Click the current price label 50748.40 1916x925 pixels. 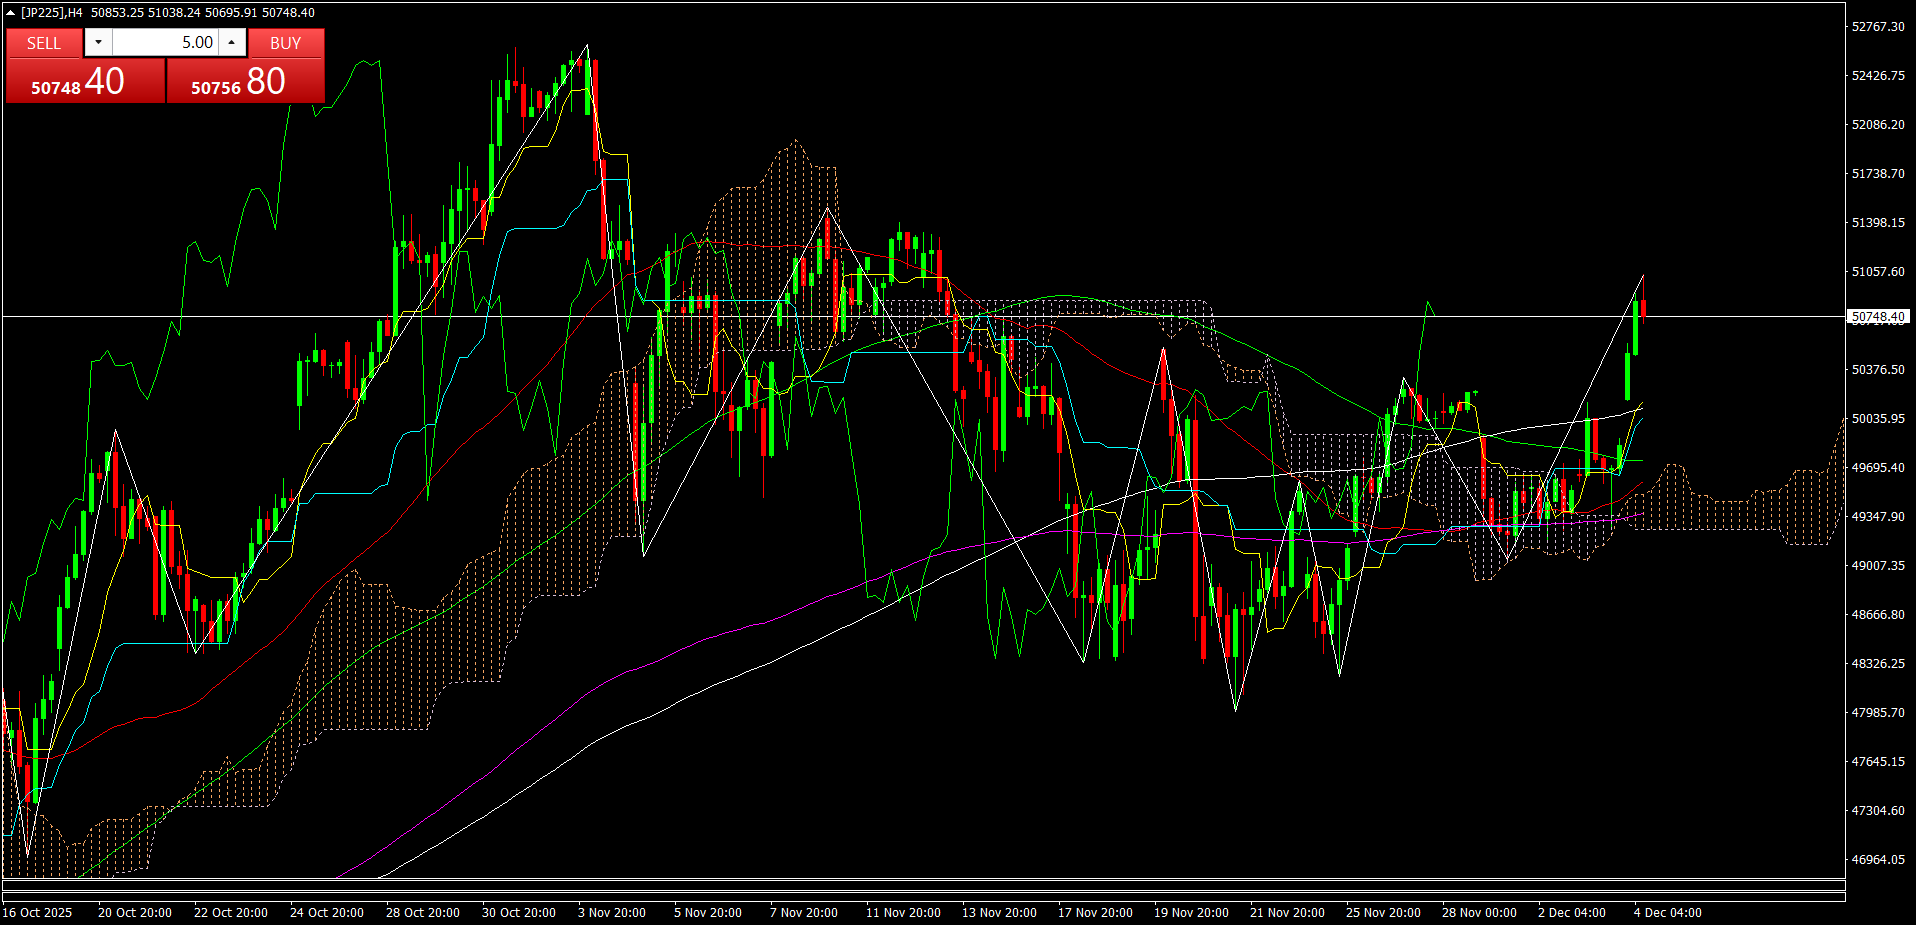[x=1877, y=317]
